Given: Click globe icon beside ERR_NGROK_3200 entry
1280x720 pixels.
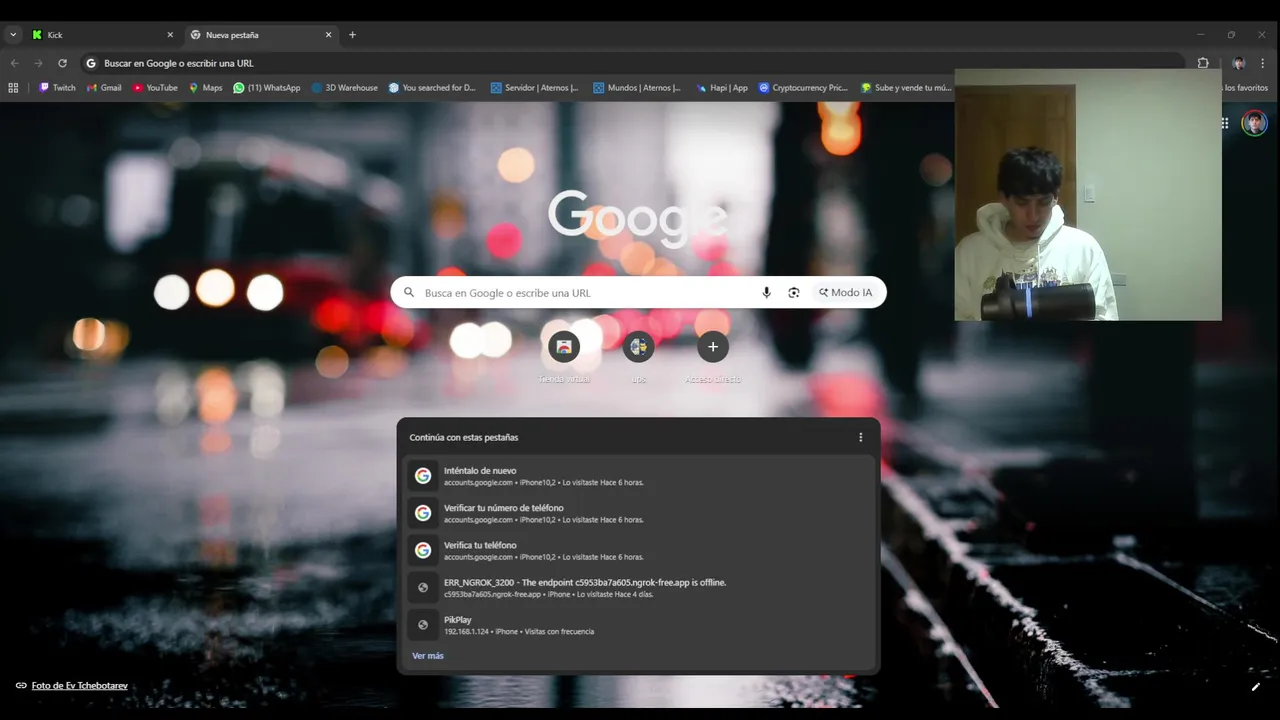Looking at the screenshot, I should 423,588.
